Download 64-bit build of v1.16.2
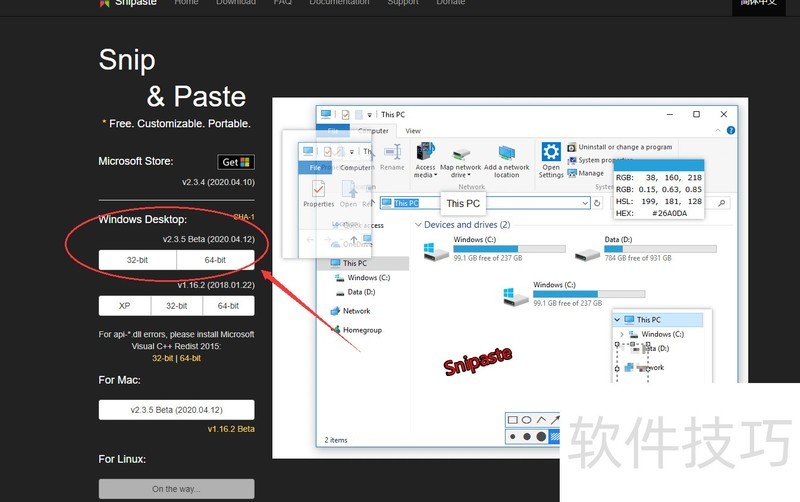This screenshot has width=800, height=502. 228,306
